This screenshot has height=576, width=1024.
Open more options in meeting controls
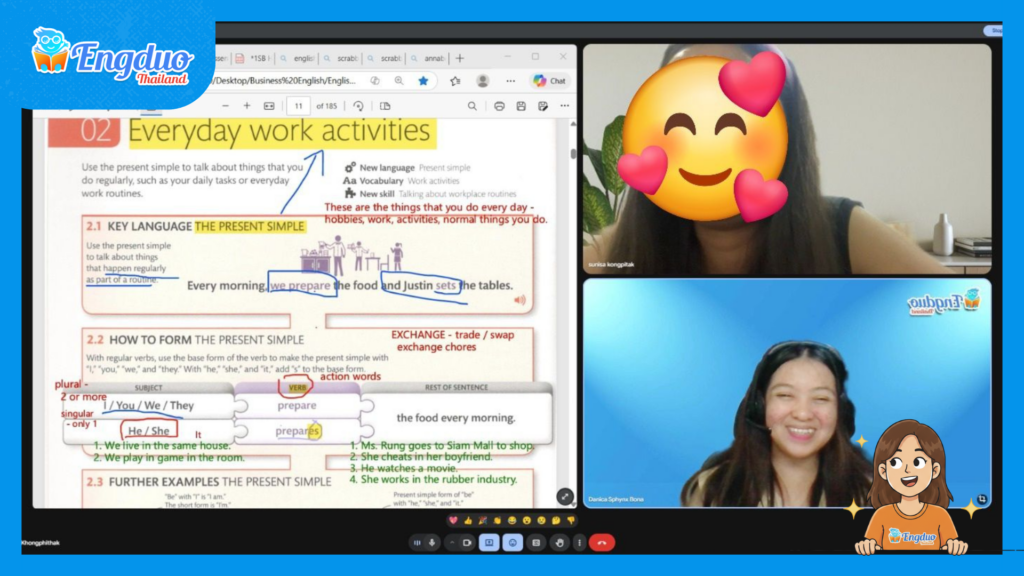579,543
